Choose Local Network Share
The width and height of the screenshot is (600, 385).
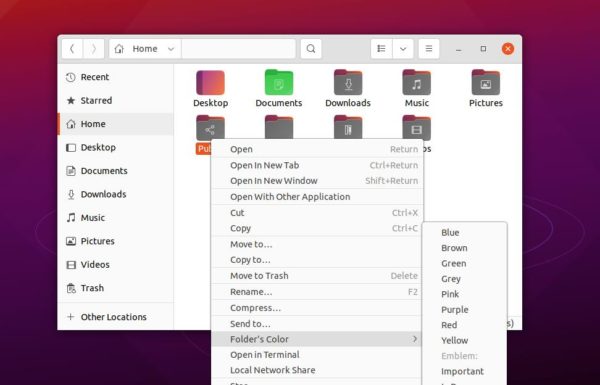[317, 370]
